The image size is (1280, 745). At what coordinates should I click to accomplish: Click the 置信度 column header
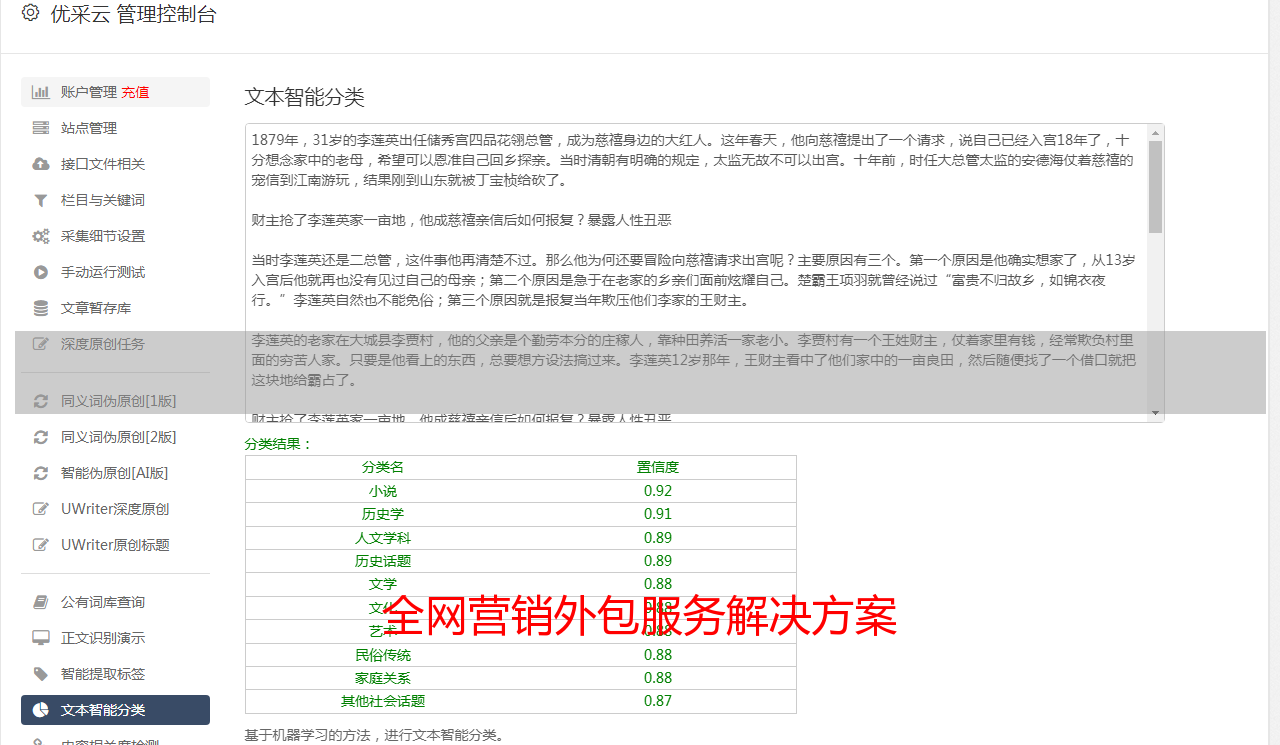point(658,467)
